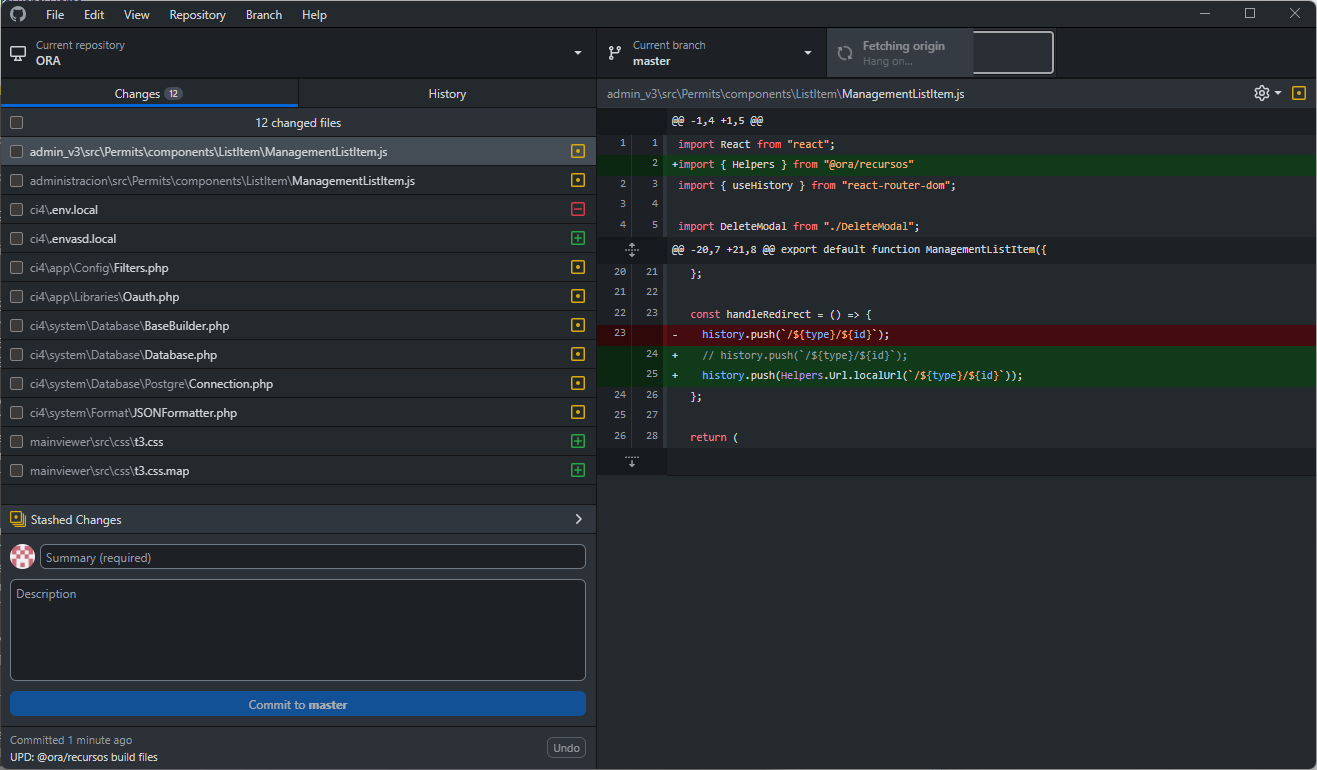1317x770 pixels.
Task: Click the GitHub logo icon
Action: coord(17,14)
